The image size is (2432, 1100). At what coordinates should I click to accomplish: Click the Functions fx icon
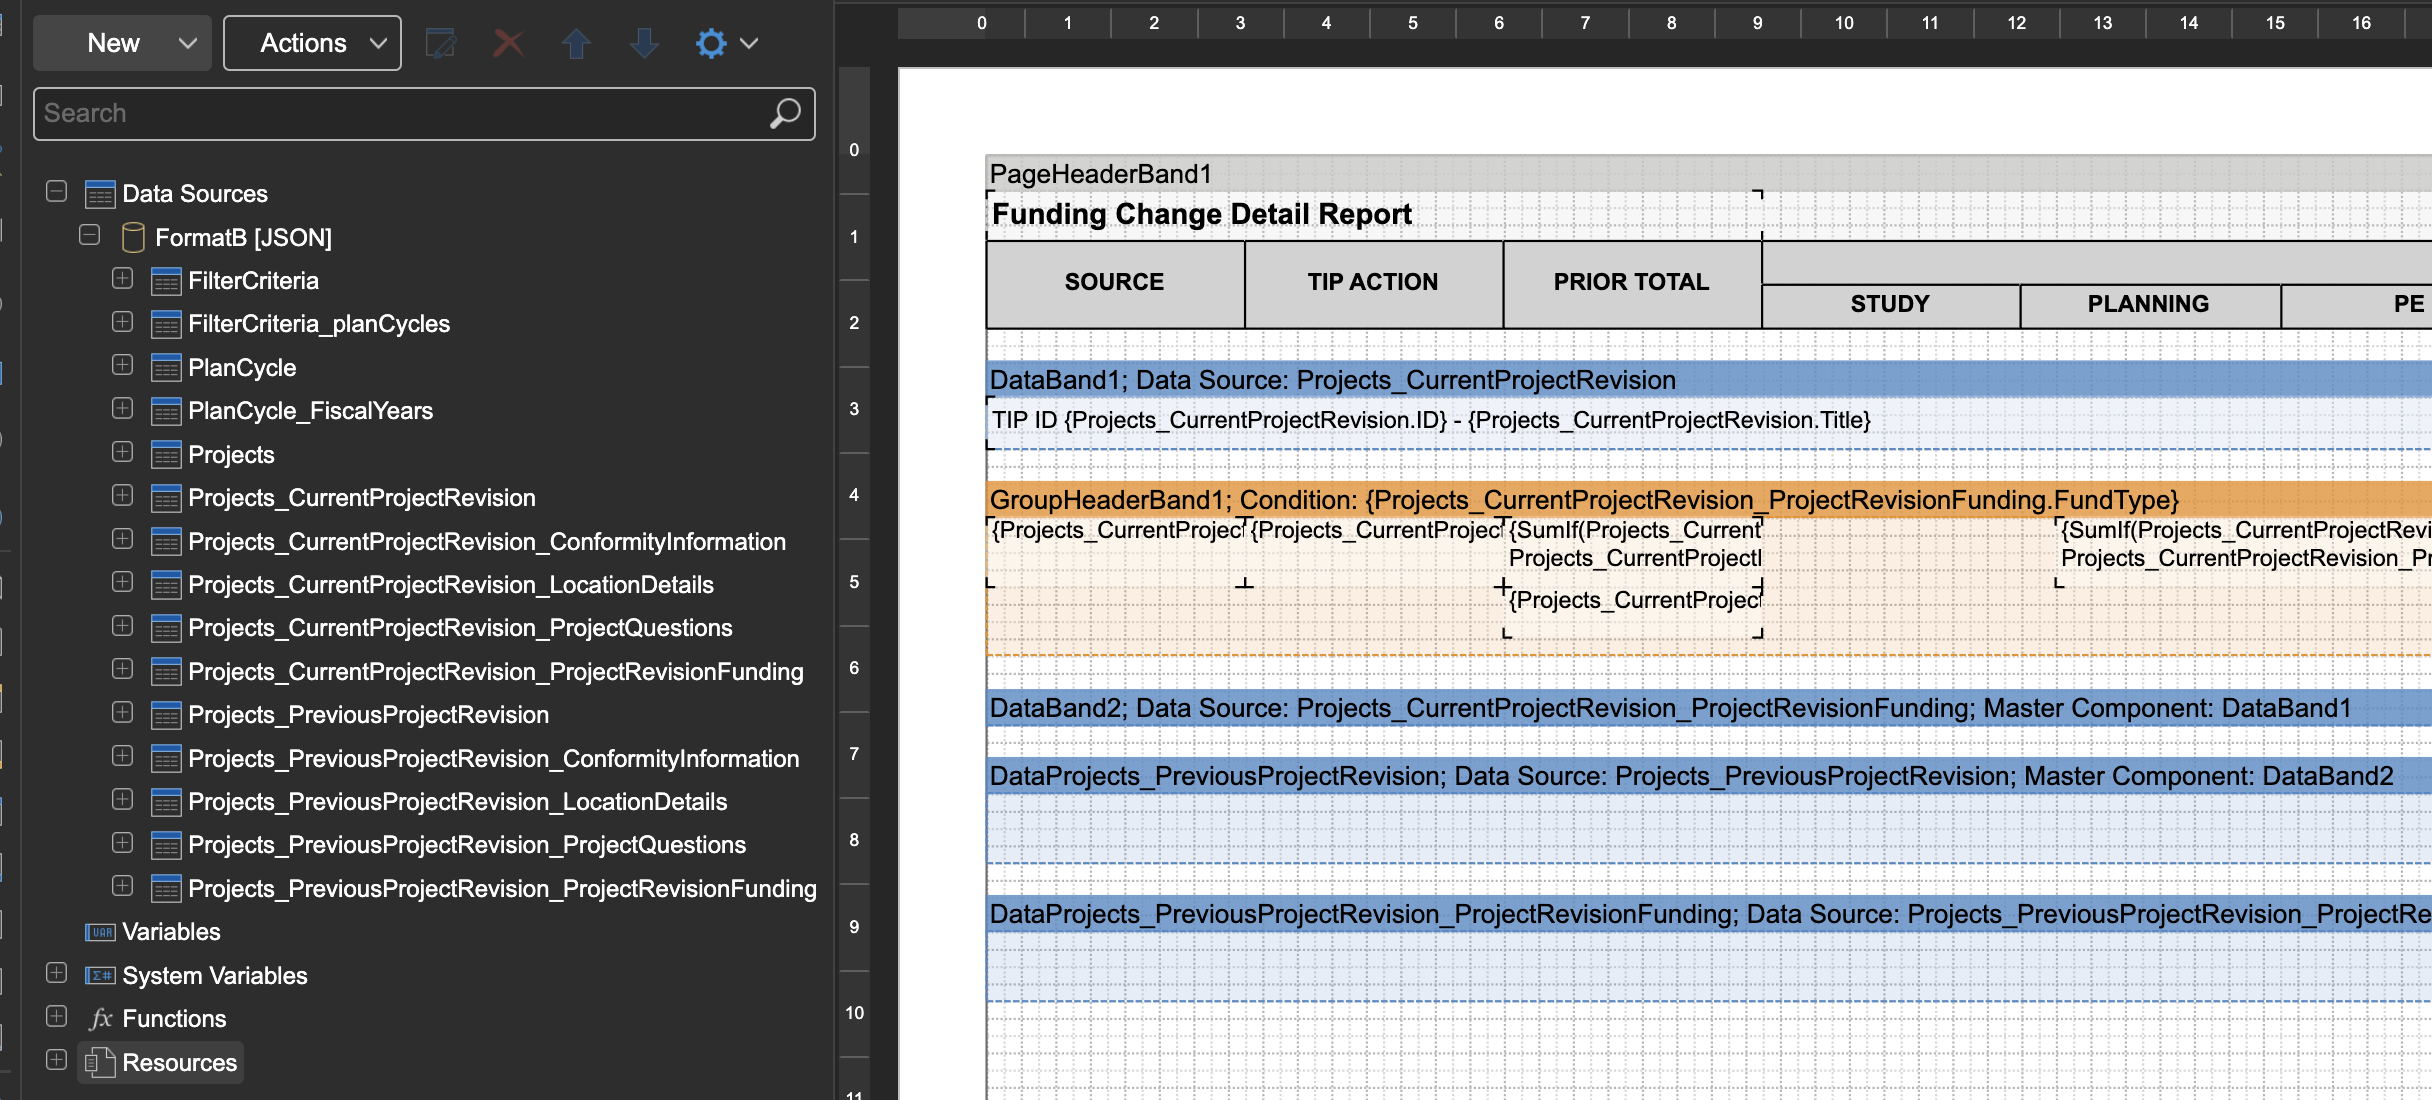tap(100, 1019)
